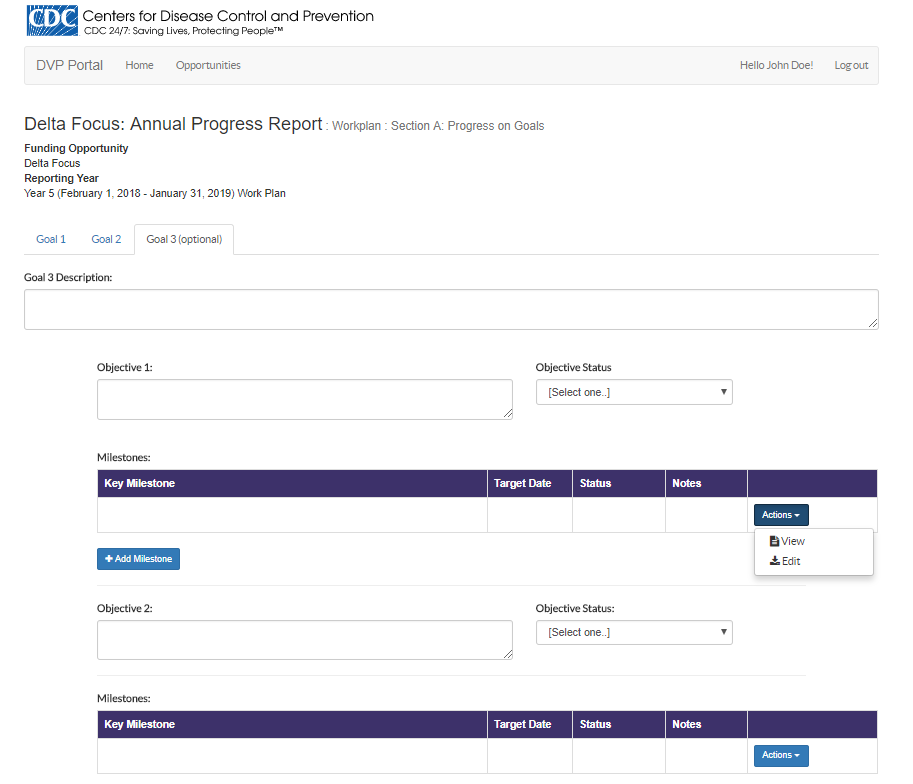The height and width of the screenshot is (784, 913).
Task: Click the DVP Portal brand link
Action: (69, 65)
